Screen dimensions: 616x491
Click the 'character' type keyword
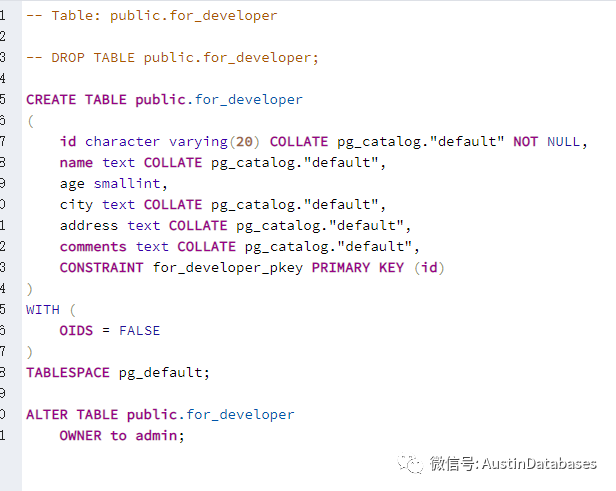123,141
